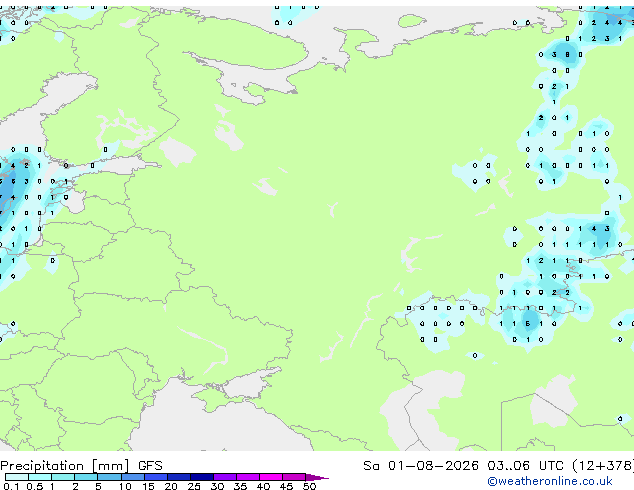
Task: Click the '35' legend scale label
Action: coord(240,486)
